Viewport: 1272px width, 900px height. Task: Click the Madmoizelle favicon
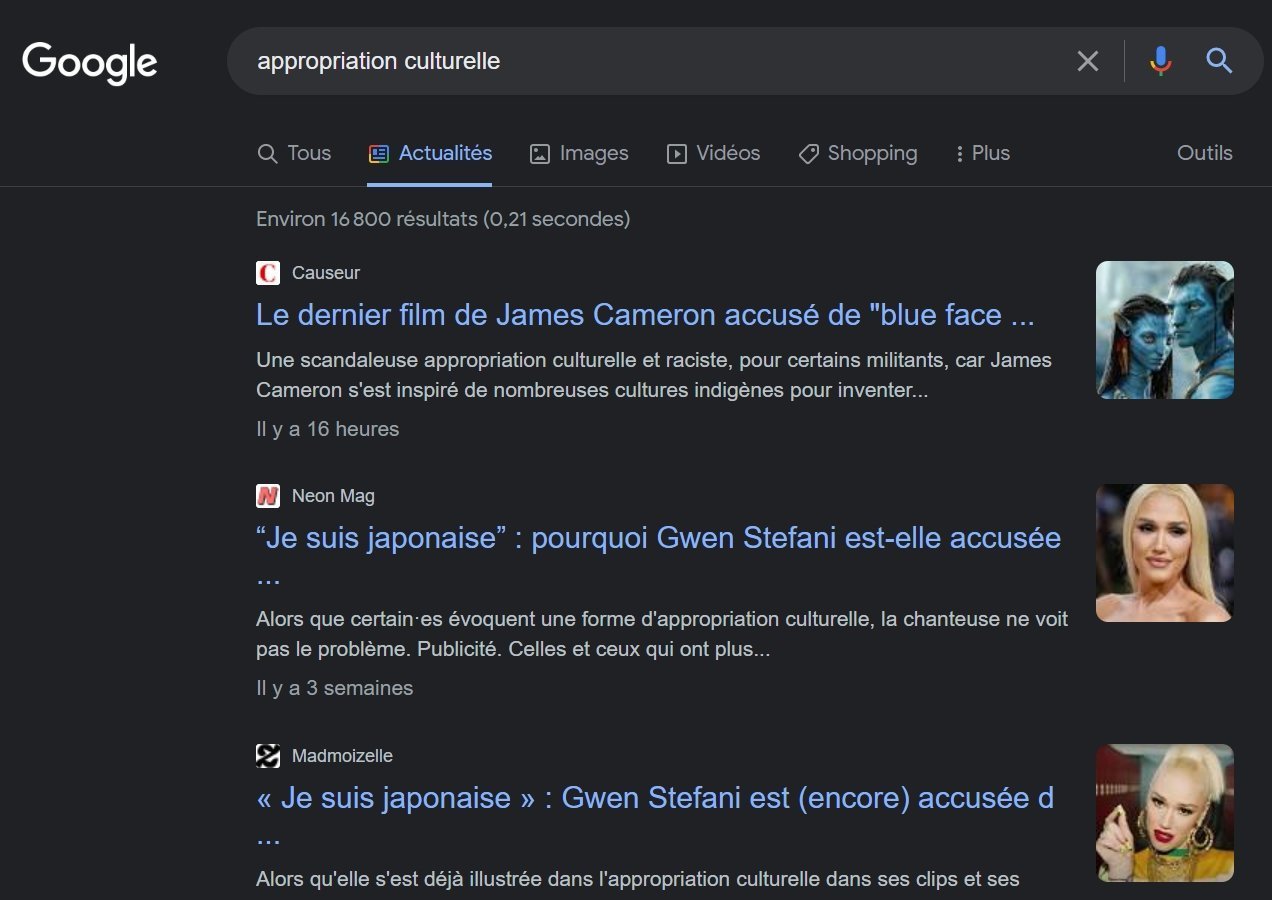point(268,756)
